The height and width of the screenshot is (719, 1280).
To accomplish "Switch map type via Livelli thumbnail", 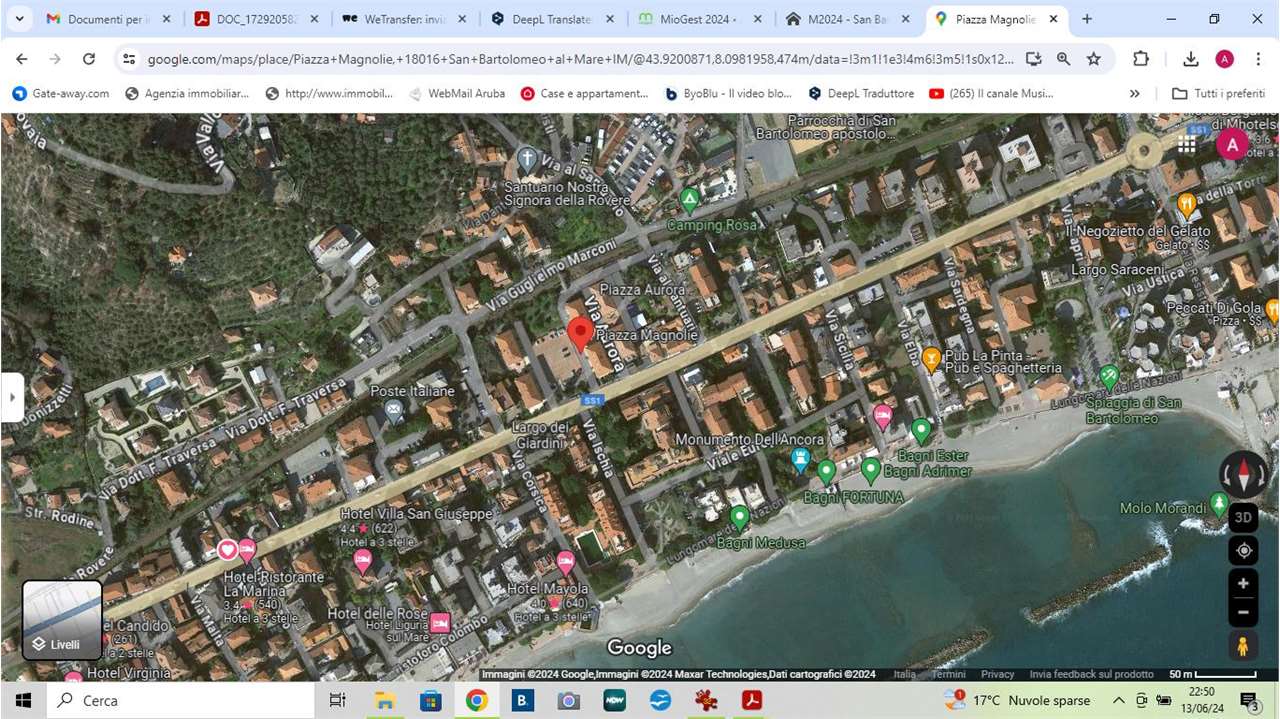I will click(x=62, y=620).
